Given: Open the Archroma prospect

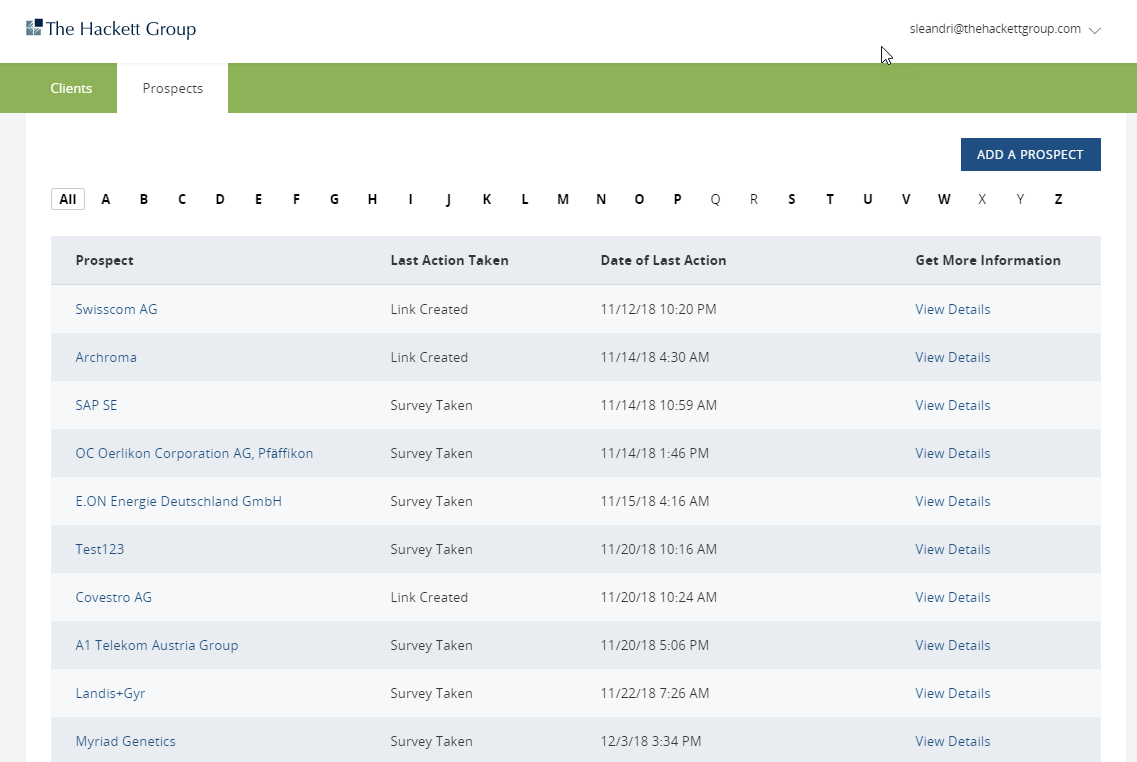Looking at the screenshot, I should (106, 357).
